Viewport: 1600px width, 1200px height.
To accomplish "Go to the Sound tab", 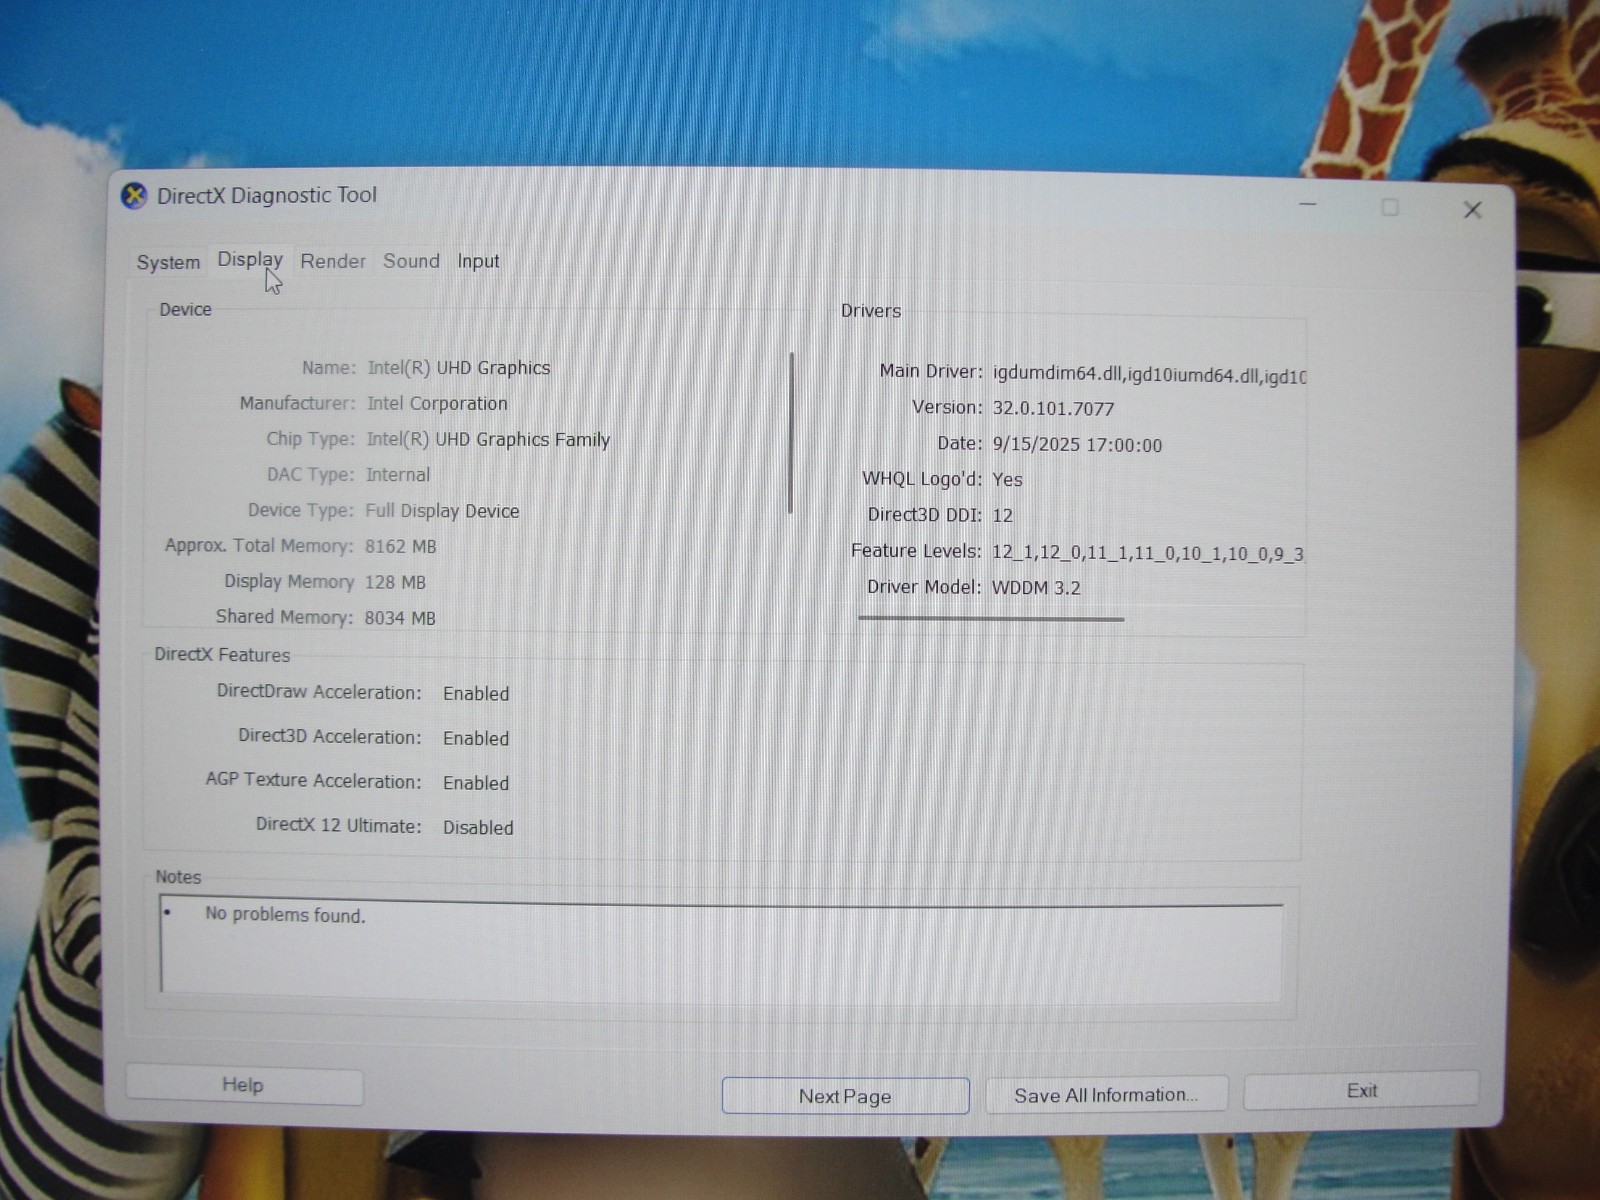I will (x=411, y=261).
